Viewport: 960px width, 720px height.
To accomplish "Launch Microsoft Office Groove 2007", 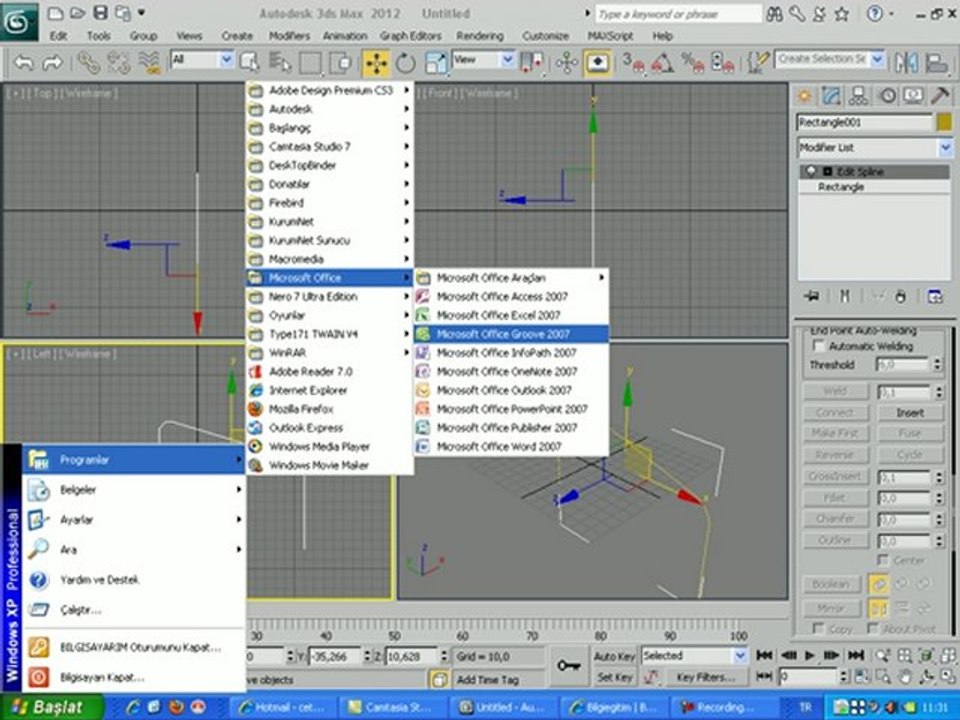I will tap(511, 334).
